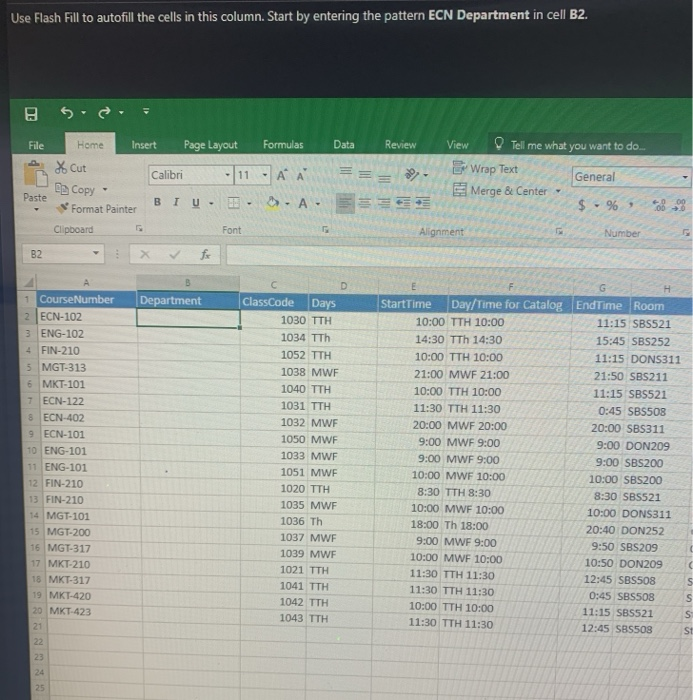Toggle Bold formatting
This screenshot has width=693, height=700.
(157, 202)
